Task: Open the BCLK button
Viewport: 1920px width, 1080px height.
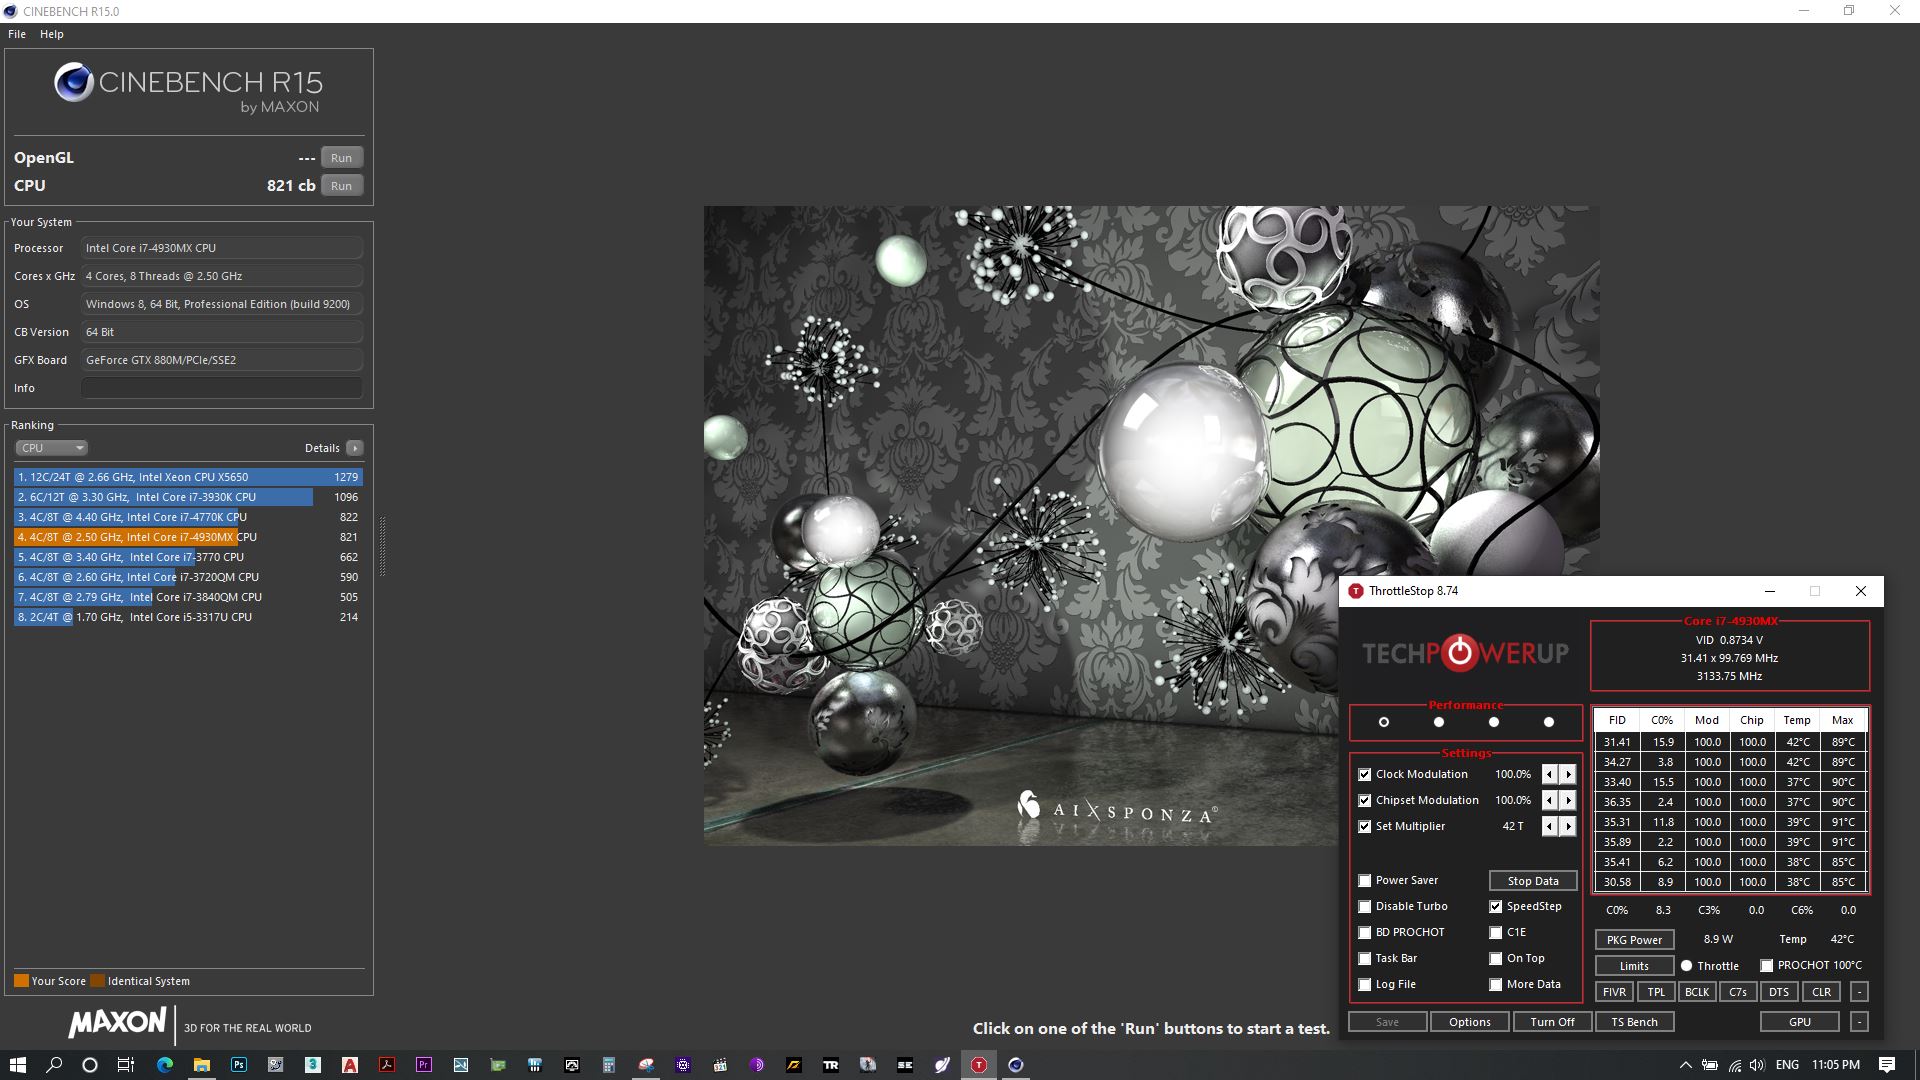Action: [x=1697, y=992]
